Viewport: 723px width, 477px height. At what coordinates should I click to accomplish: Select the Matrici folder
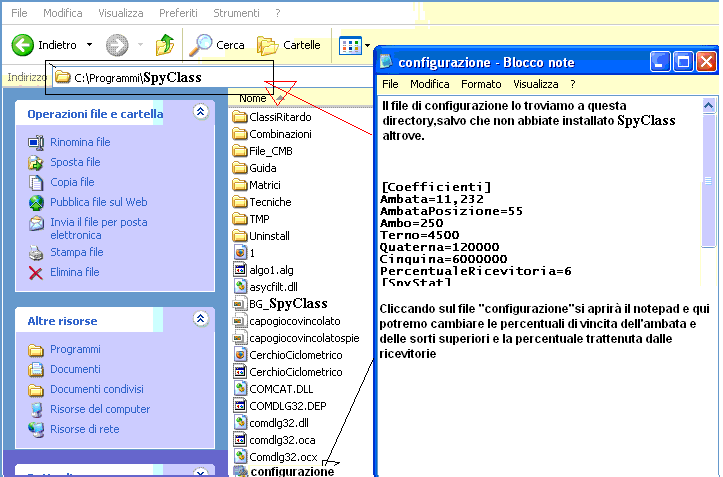click(x=256, y=185)
